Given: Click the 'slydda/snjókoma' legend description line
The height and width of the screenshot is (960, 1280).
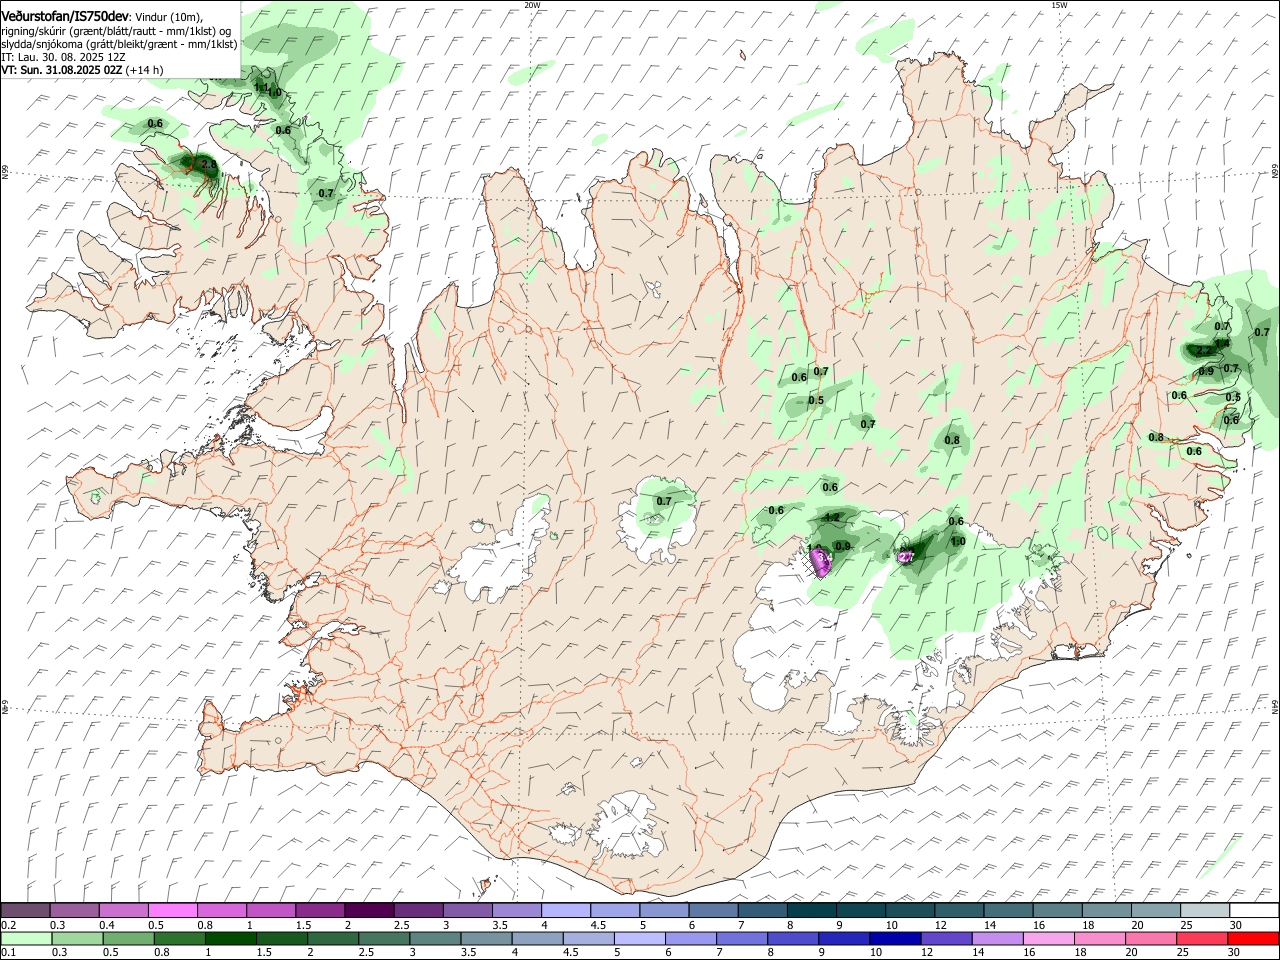Looking at the screenshot, I should 119,44.
